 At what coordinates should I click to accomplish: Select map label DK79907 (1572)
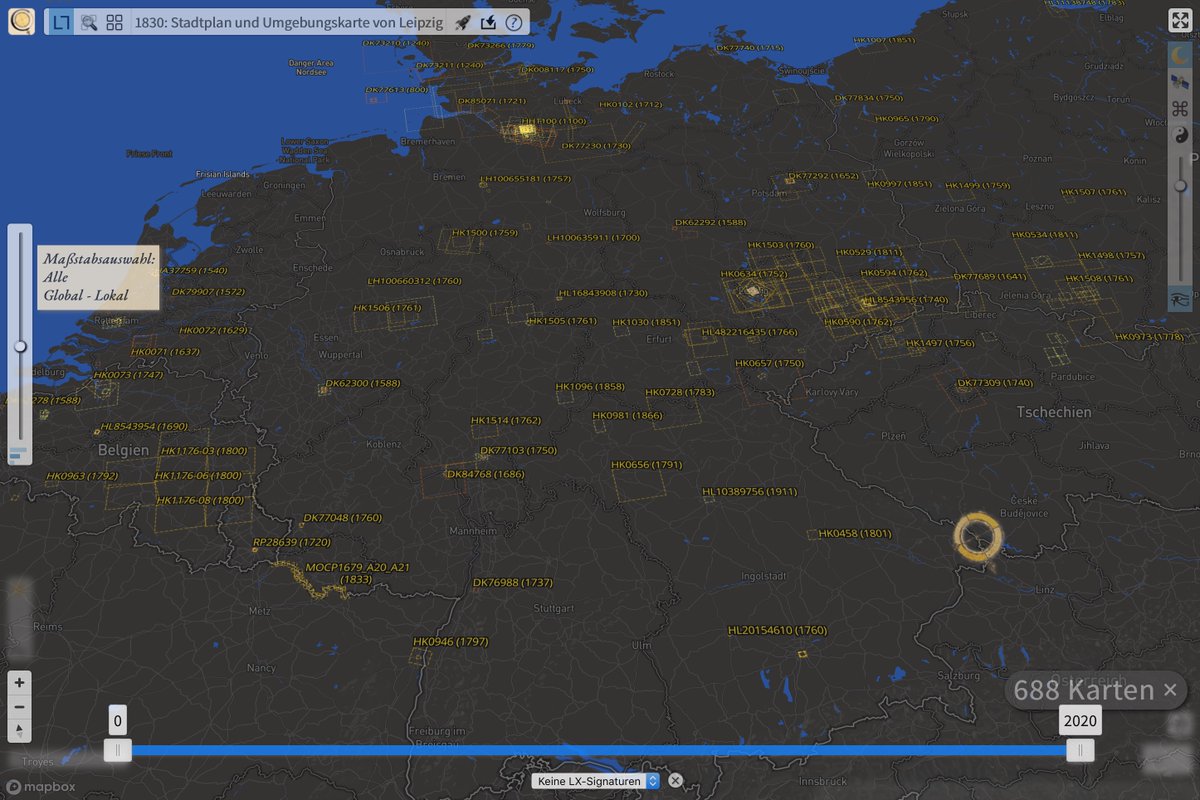(x=208, y=292)
